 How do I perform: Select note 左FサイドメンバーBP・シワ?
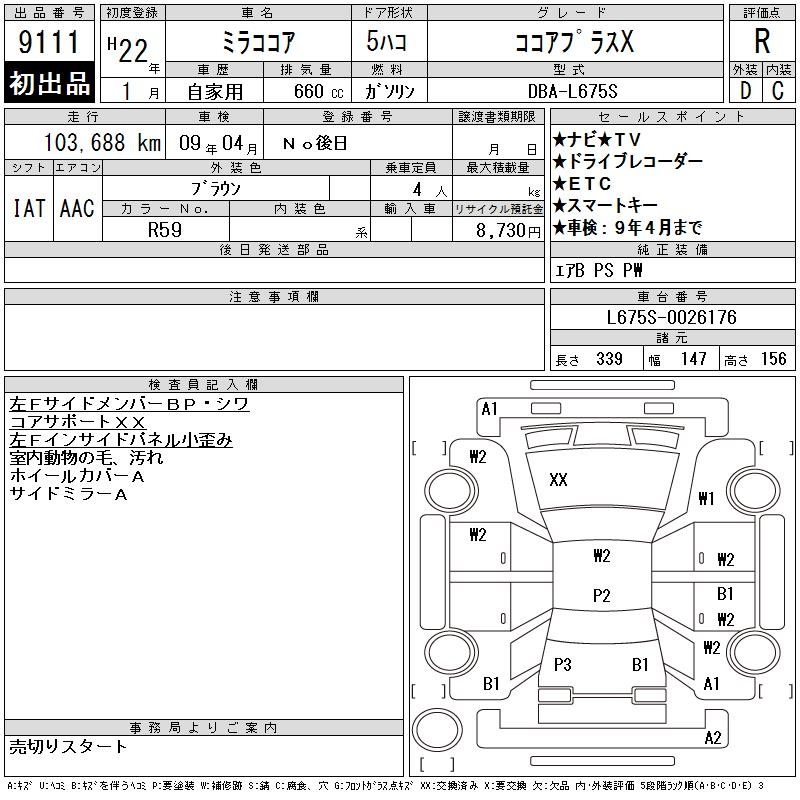[x=129, y=404]
